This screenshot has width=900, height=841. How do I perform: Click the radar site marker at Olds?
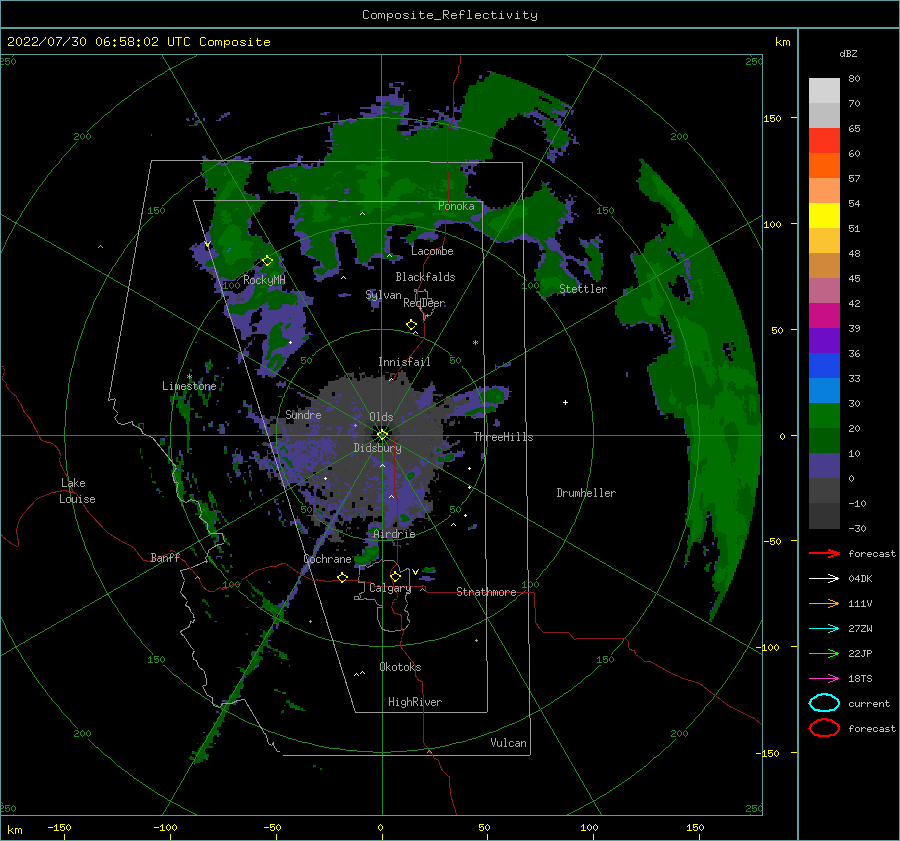tap(382, 435)
